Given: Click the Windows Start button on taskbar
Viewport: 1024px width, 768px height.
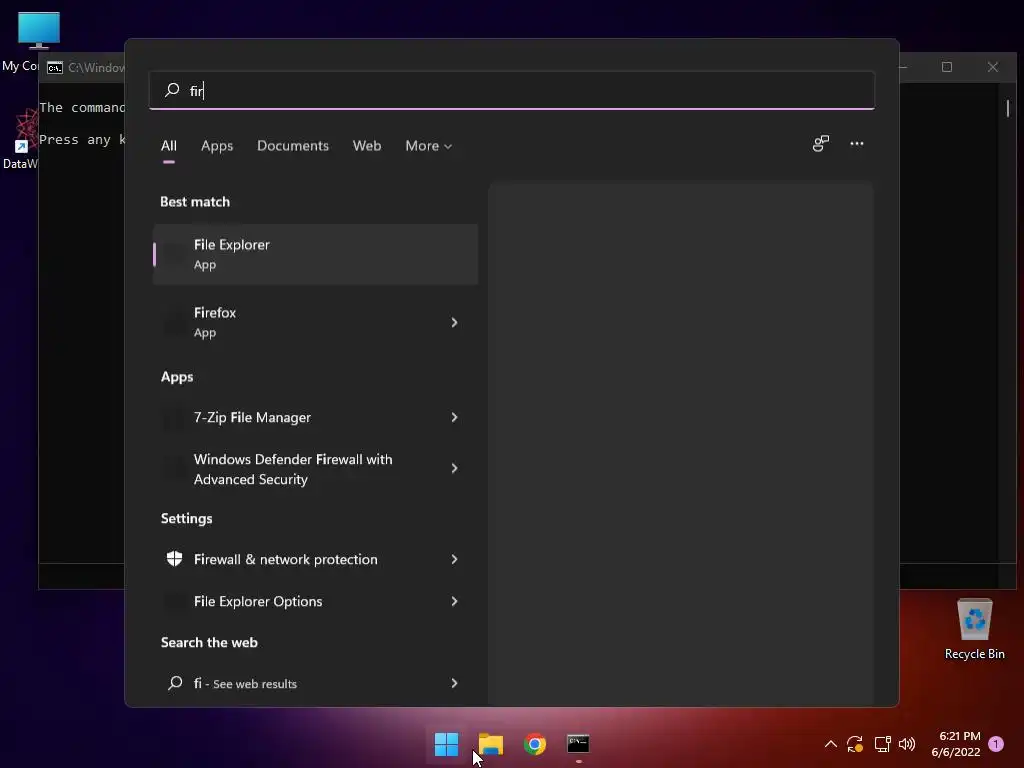Looking at the screenshot, I should [447, 744].
